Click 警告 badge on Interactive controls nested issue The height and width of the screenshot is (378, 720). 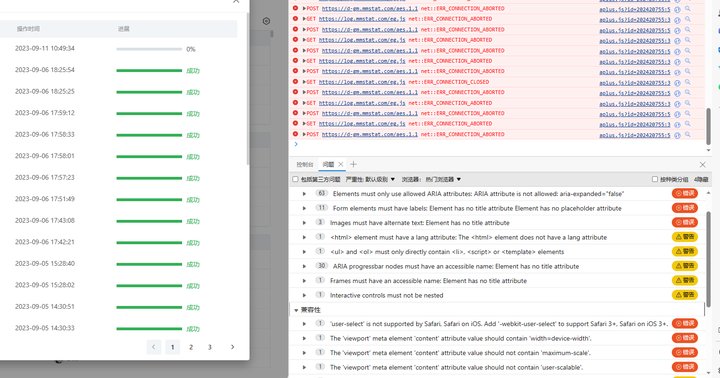[685, 295]
